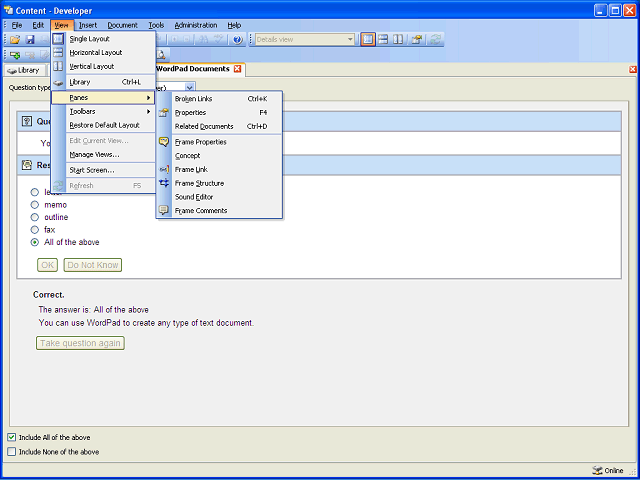The image size is (640, 480).
Task: Open the Details view dropdown
Action: point(350,40)
